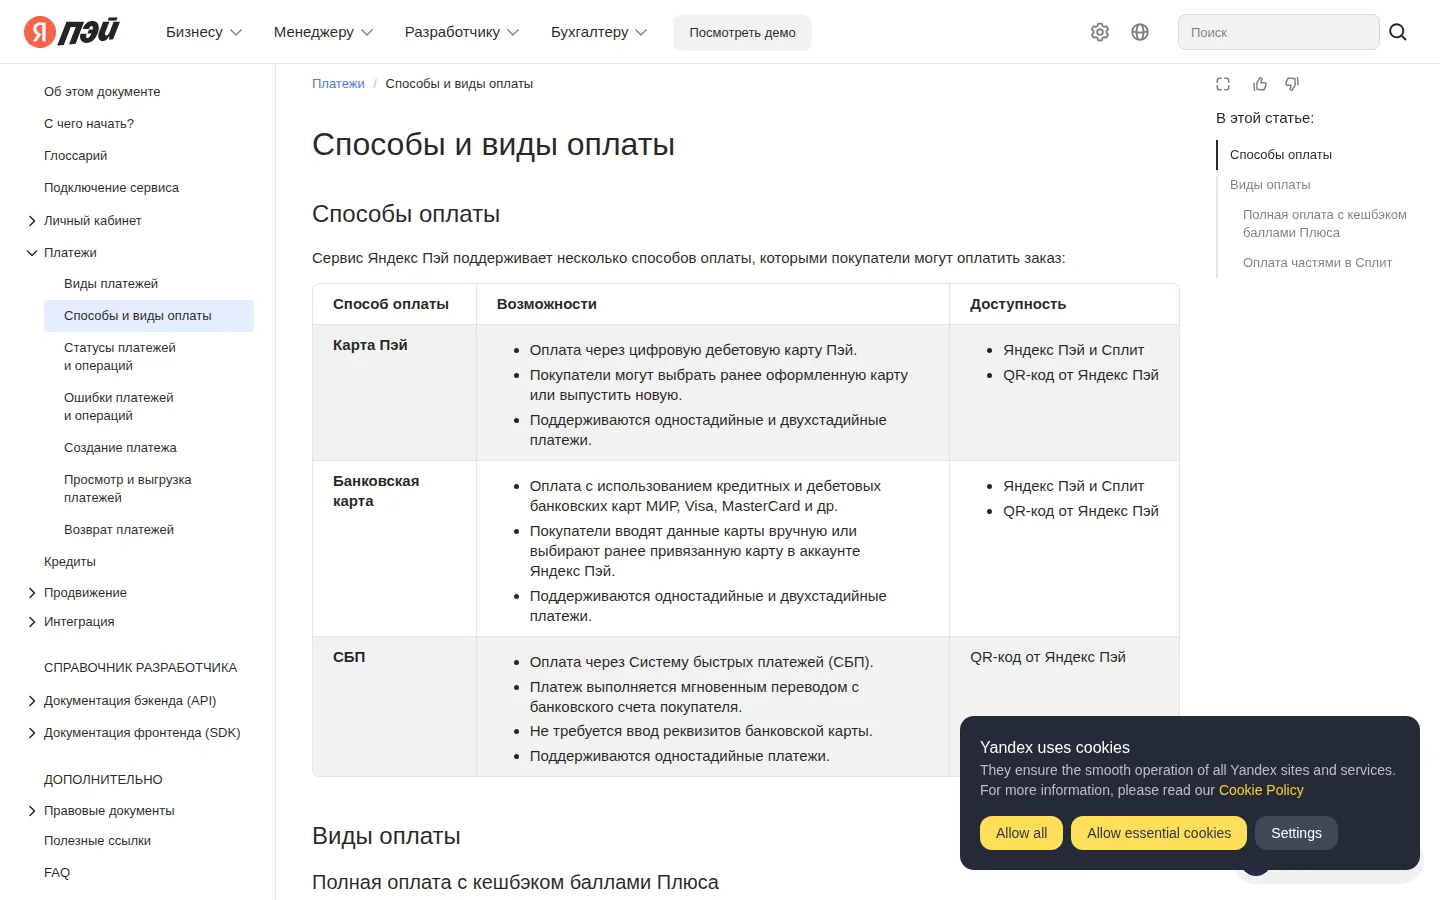
Task: Open the Cookie Policy link
Action: pyautogui.click(x=1261, y=790)
